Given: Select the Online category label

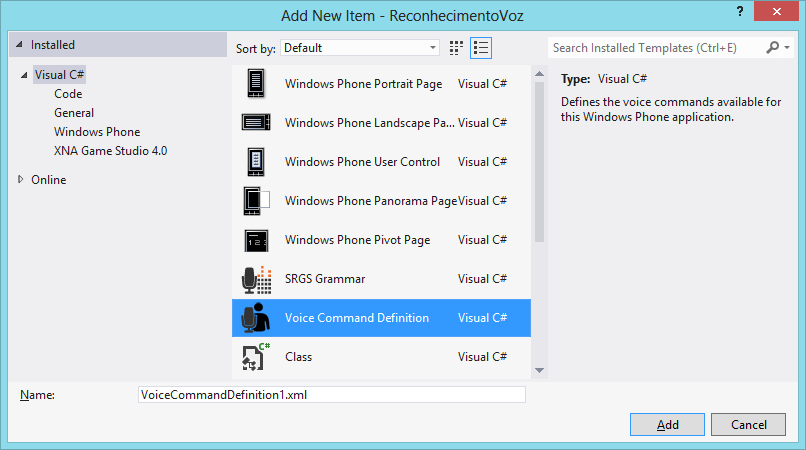Looking at the screenshot, I should [x=49, y=179].
